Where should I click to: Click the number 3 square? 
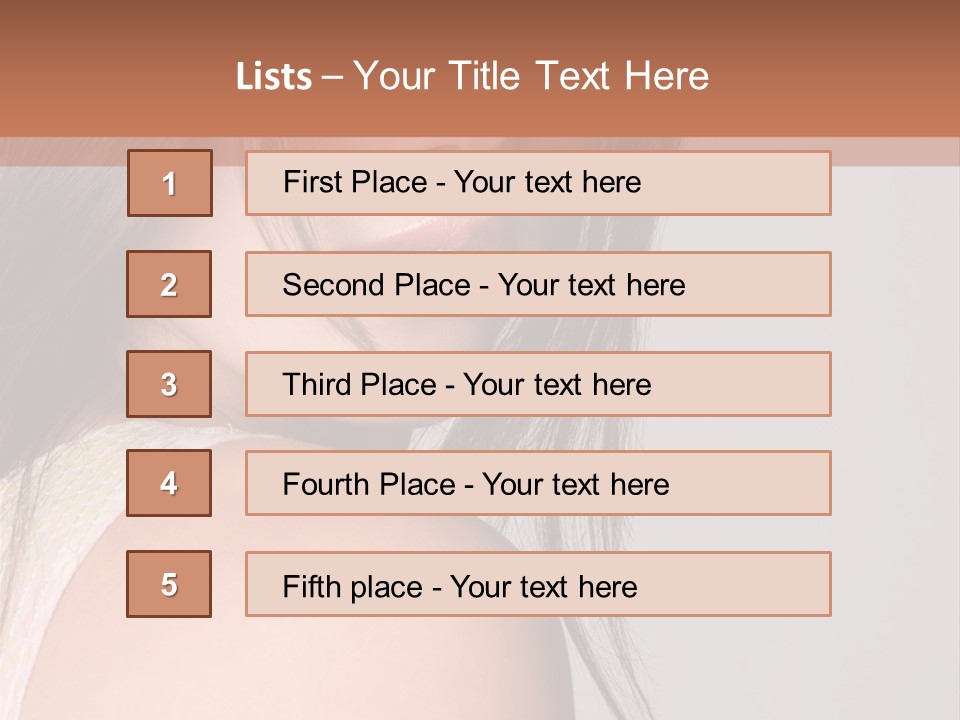point(169,384)
